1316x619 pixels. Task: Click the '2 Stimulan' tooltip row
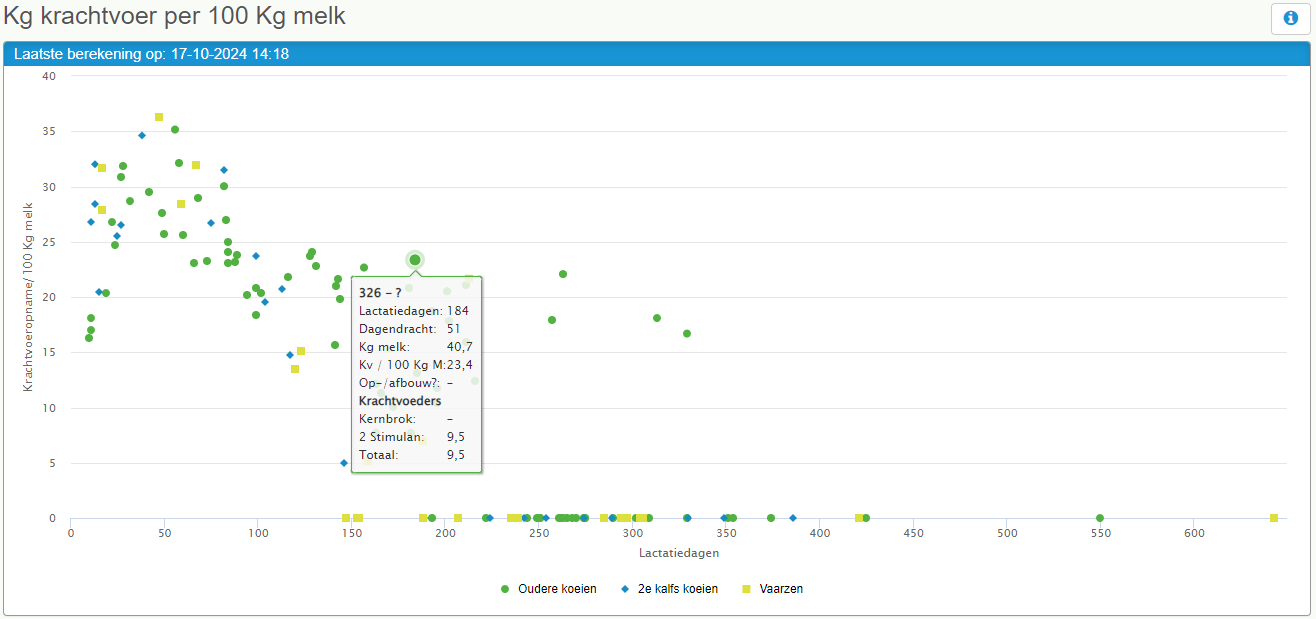412,436
